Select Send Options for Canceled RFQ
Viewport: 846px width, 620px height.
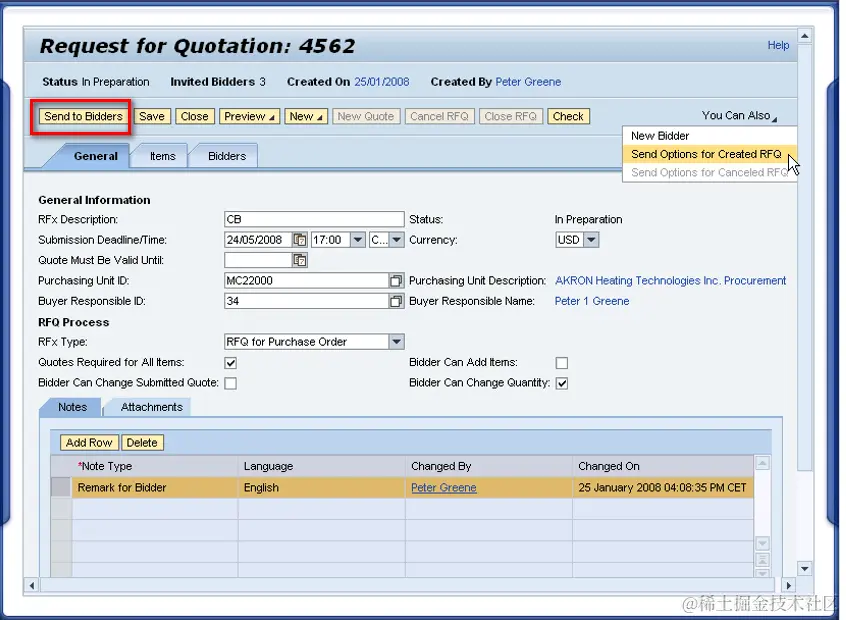pyautogui.click(x=709, y=173)
